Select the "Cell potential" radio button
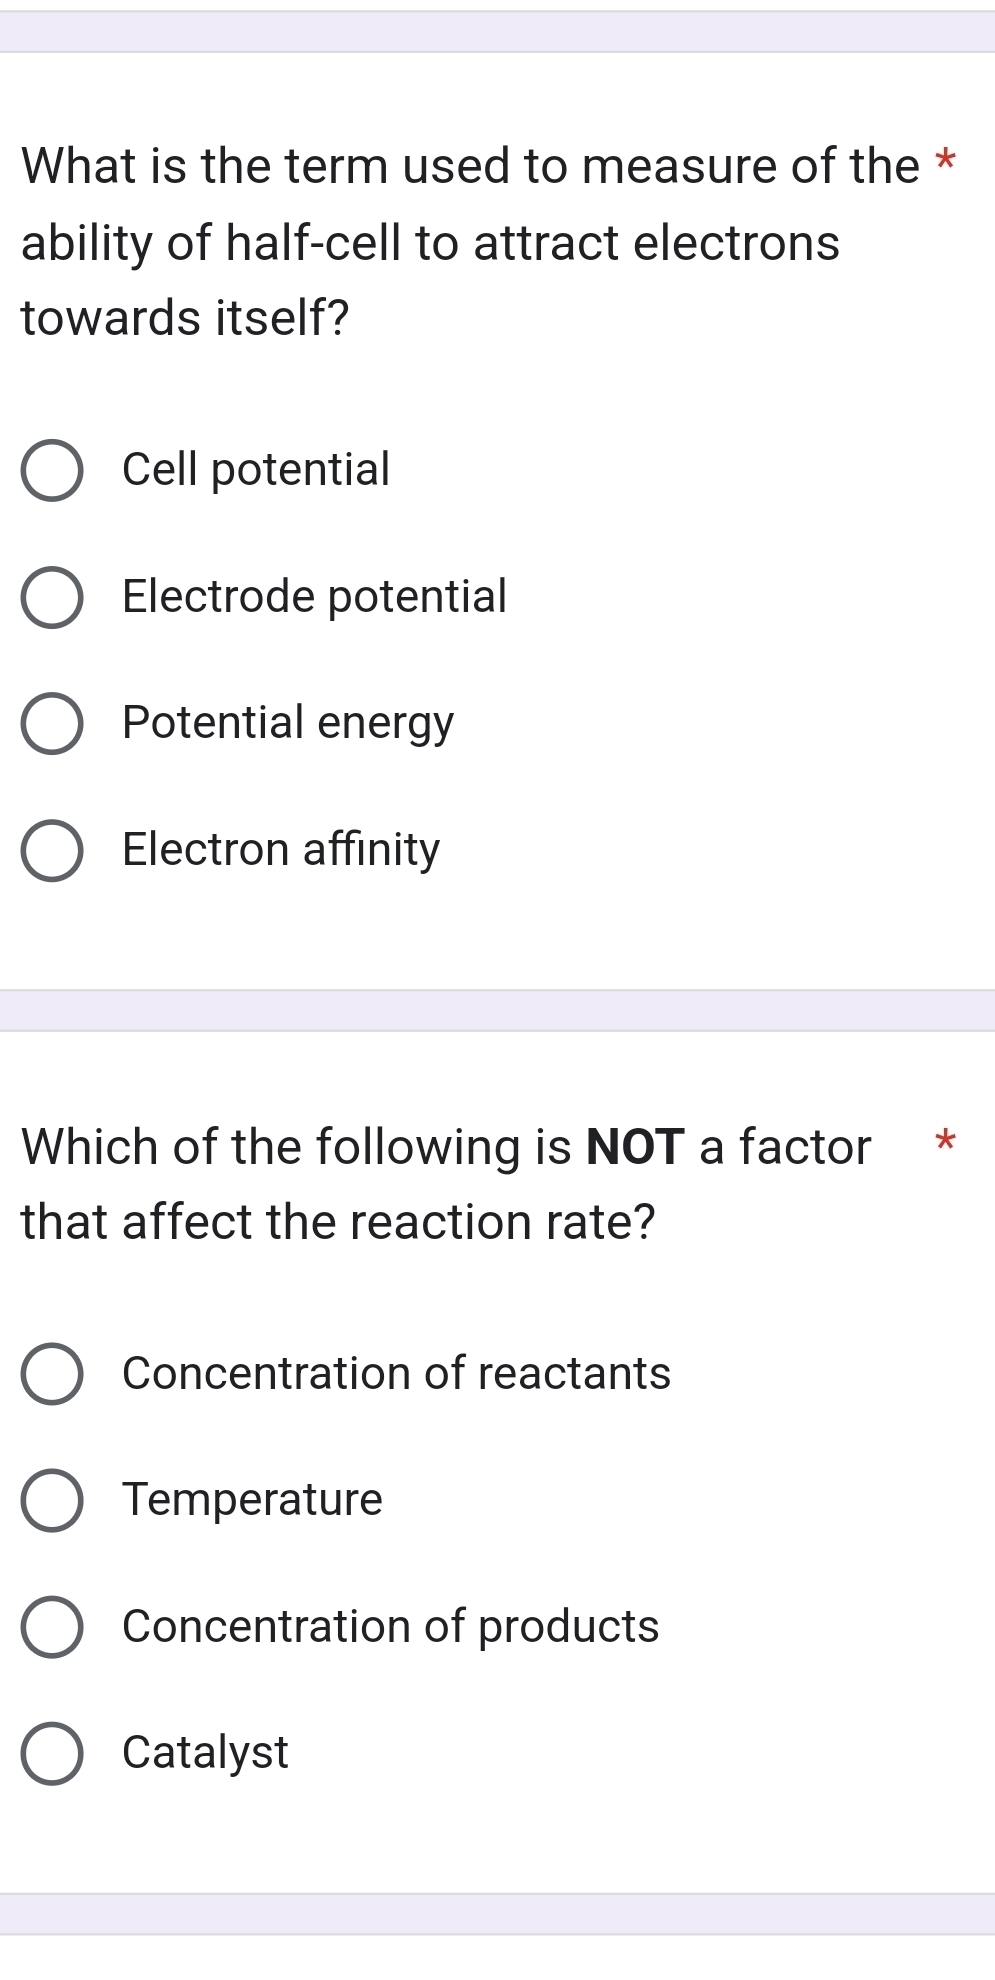 coord(54,470)
